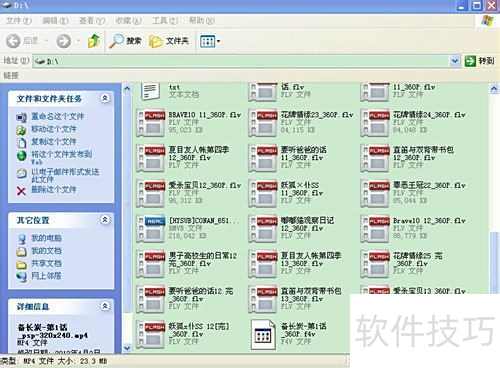
Task: Click the file list scroll up arrow
Action: tap(494, 89)
